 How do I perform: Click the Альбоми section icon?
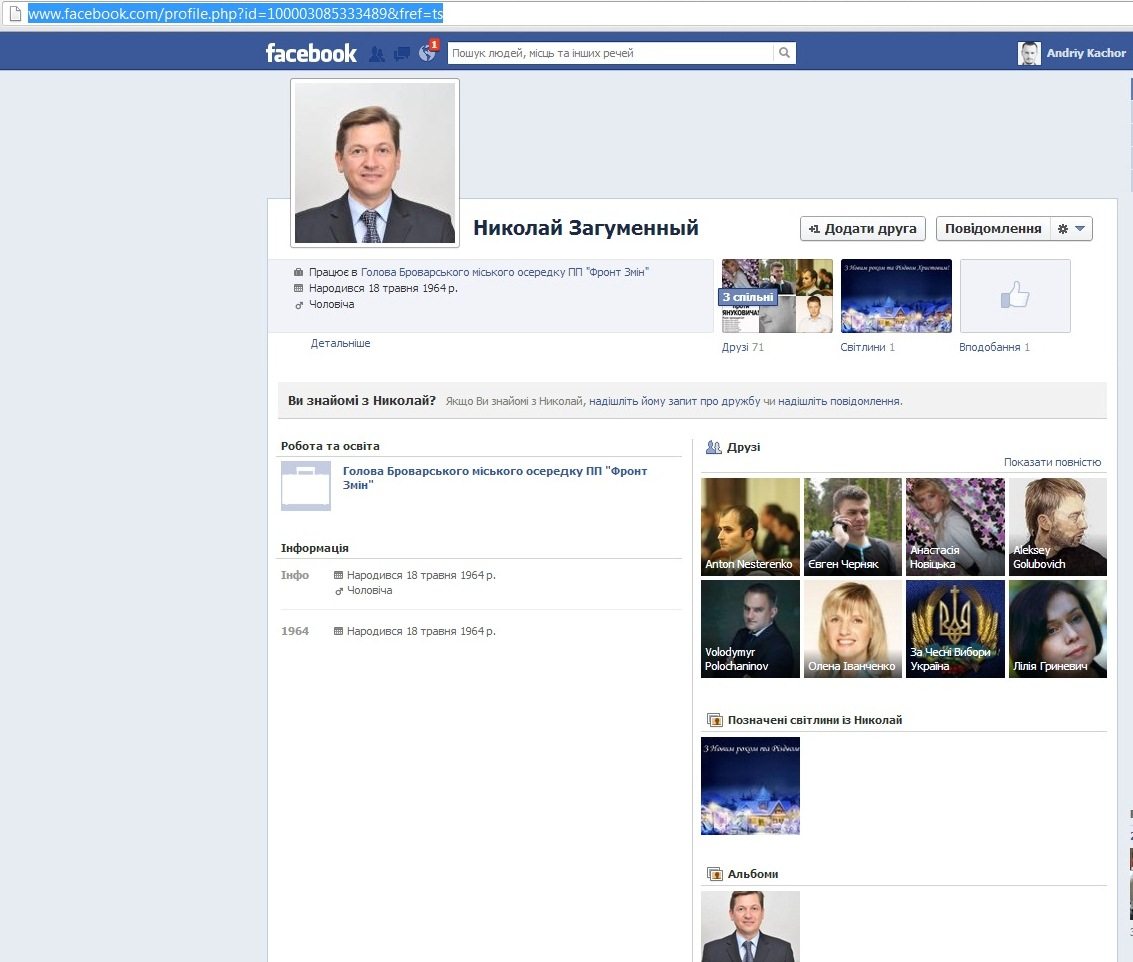(714, 874)
